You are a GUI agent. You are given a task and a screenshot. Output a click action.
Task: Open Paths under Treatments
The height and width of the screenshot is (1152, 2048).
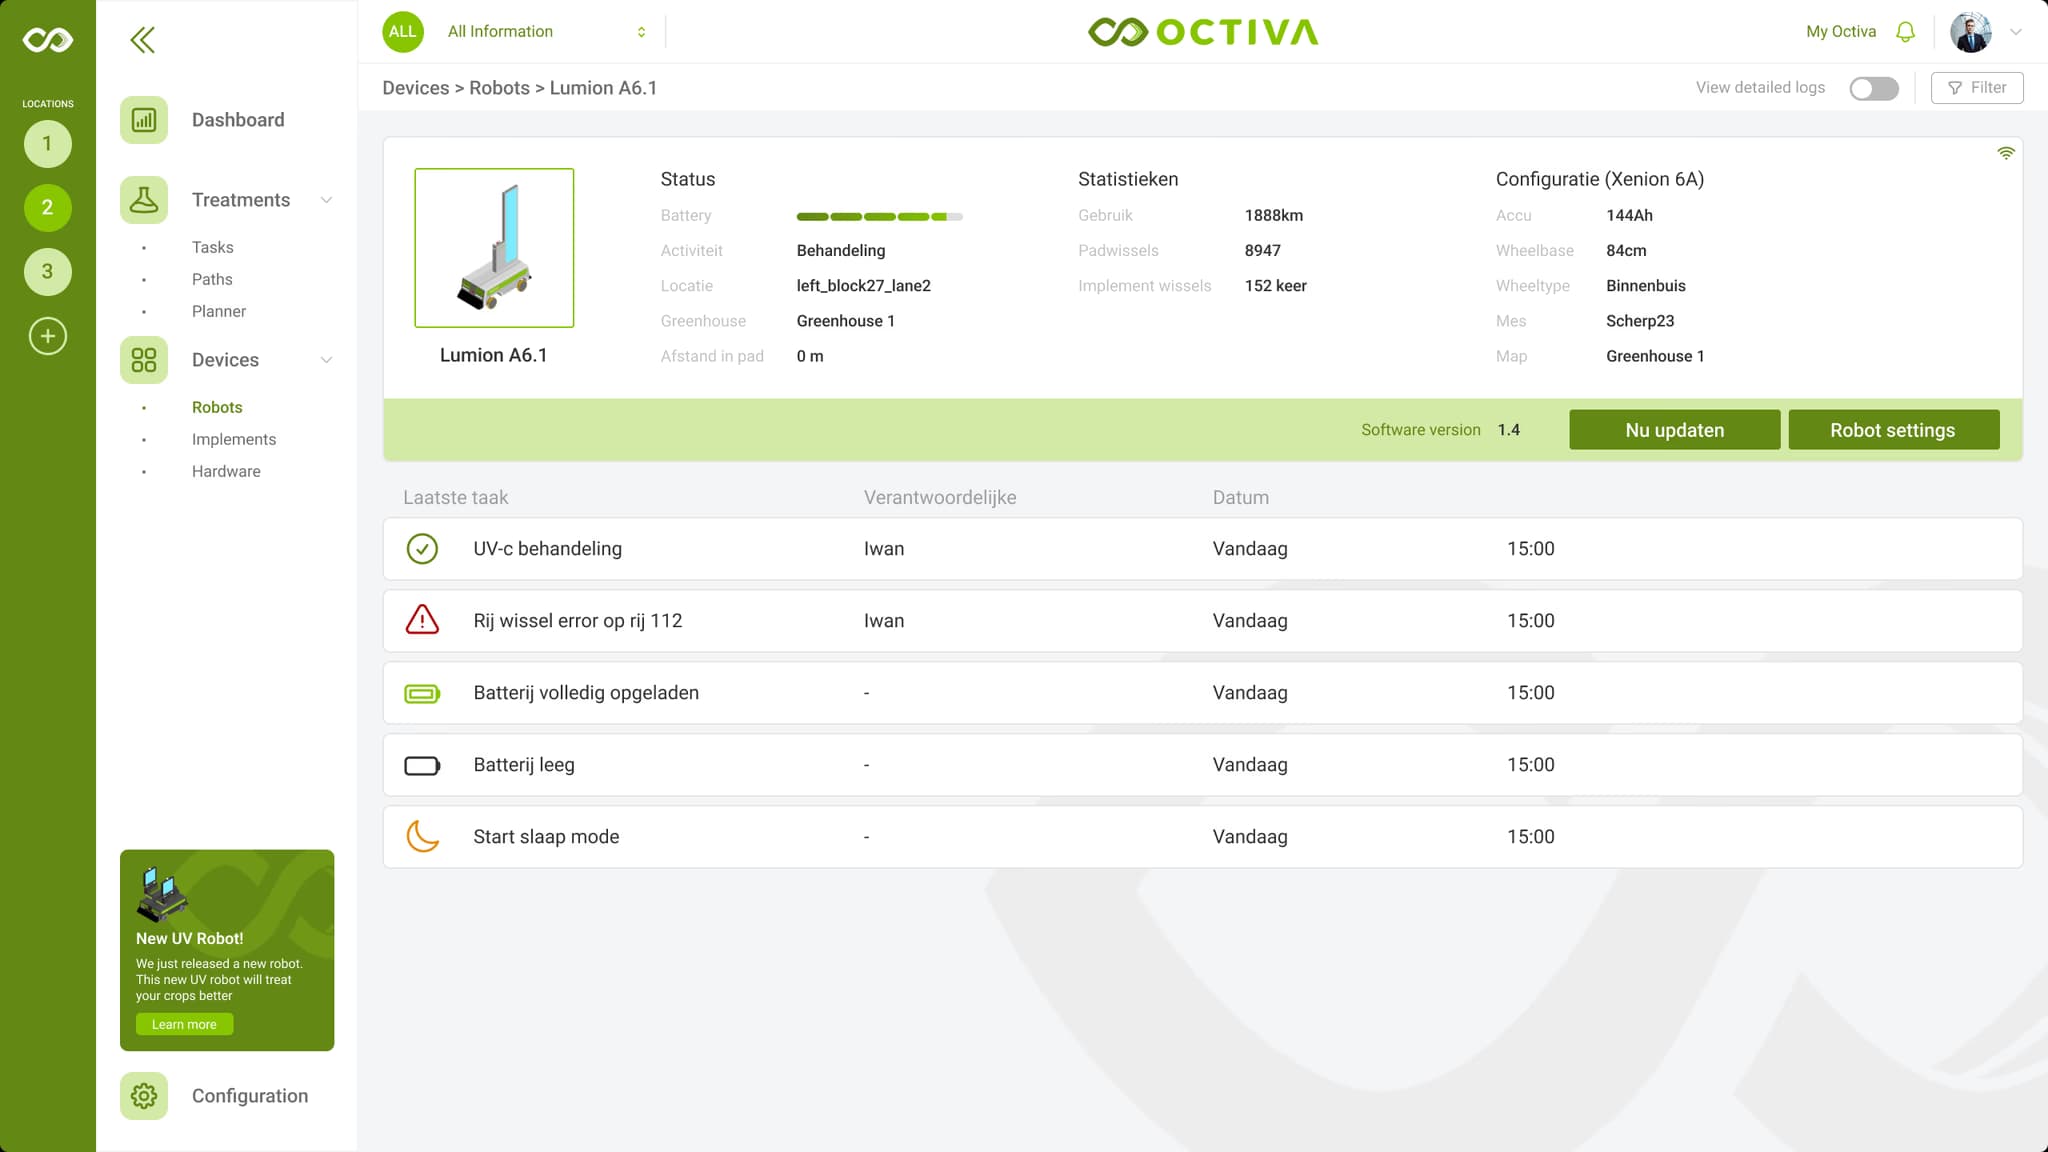[x=212, y=279]
